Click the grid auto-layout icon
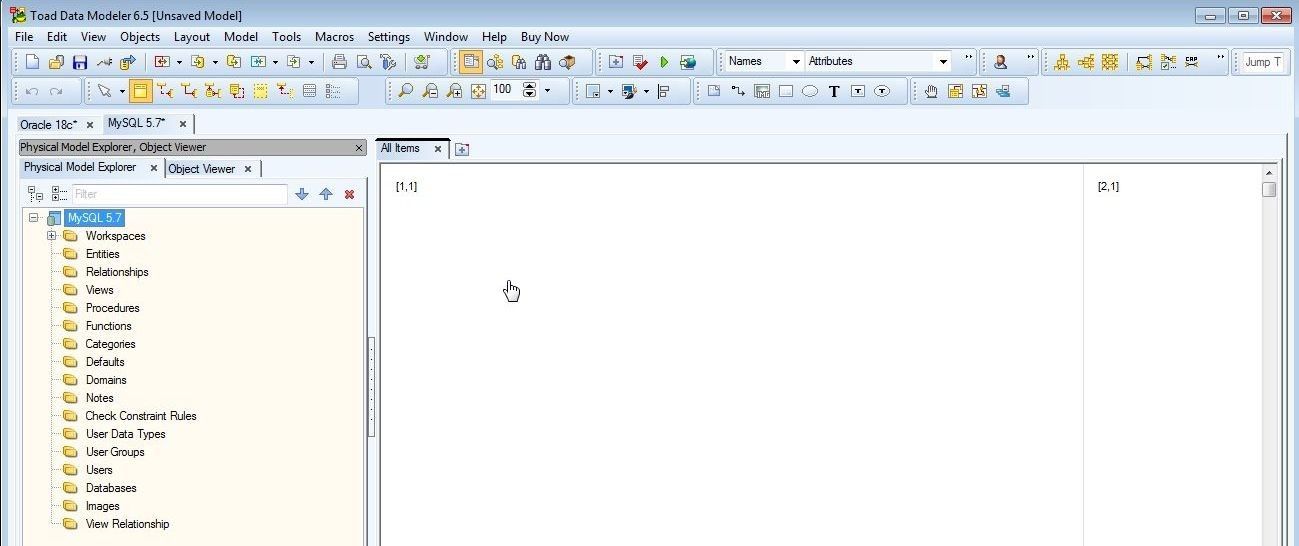The height and width of the screenshot is (546, 1299). [x=1110, y=62]
